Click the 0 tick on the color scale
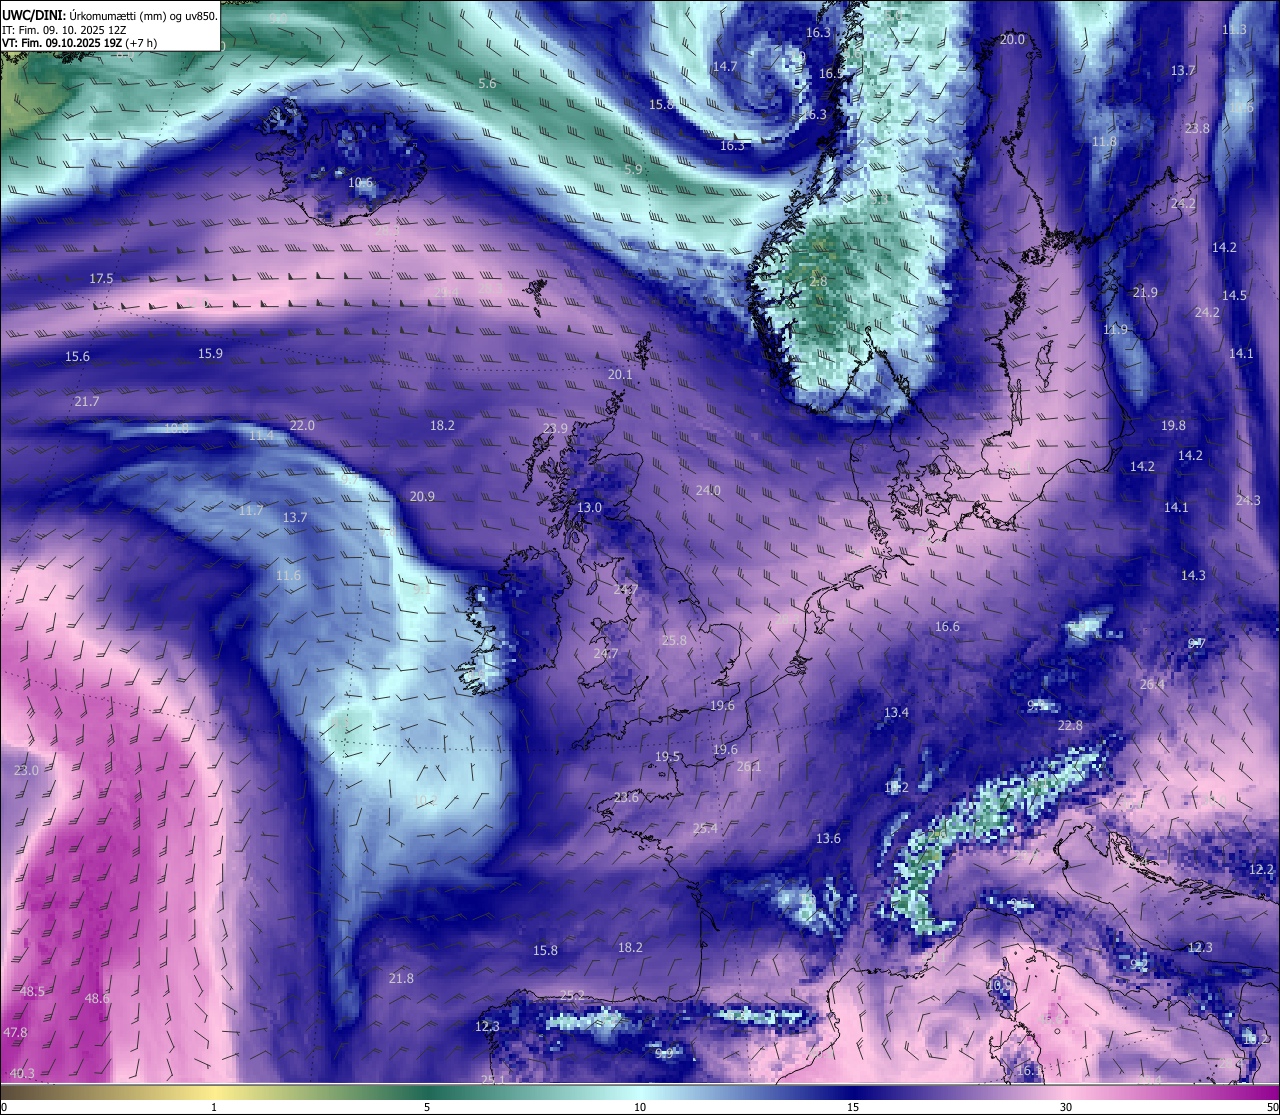Image resolution: width=1280 pixels, height=1115 pixels. click(4, 1107)
